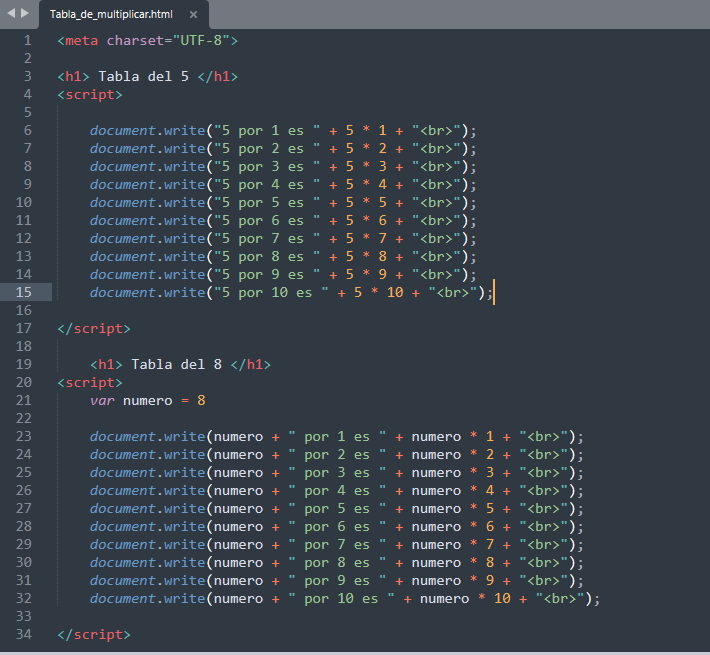
Task: Click the line with '5 por 4 es'
Action: 283,185
